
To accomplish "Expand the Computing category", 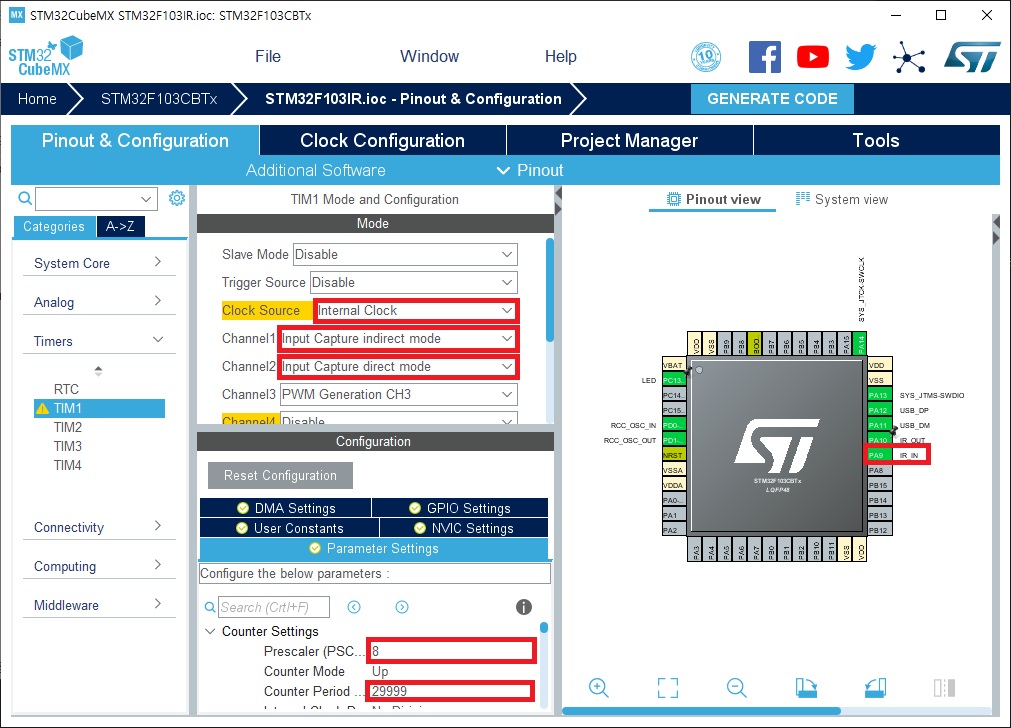I will click(x=99, y=566).
